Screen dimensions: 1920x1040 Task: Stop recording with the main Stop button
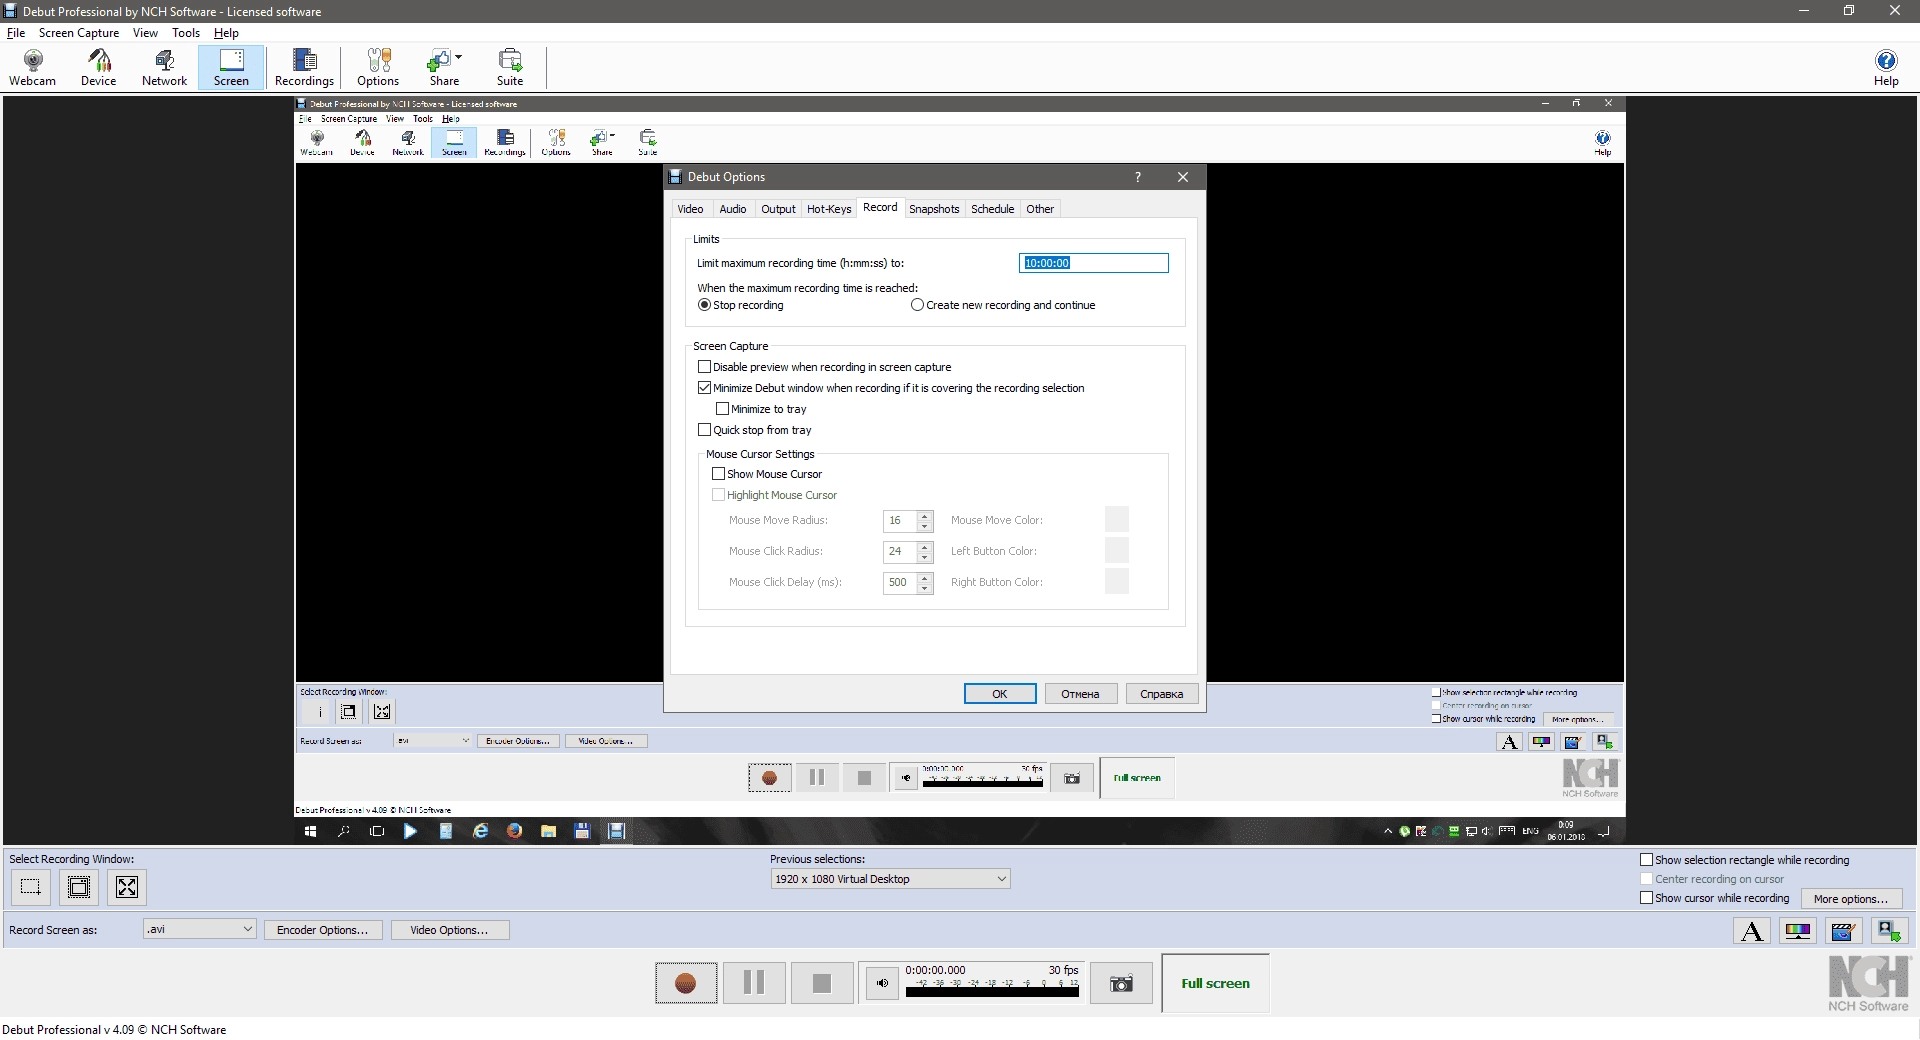coord(822,983)
